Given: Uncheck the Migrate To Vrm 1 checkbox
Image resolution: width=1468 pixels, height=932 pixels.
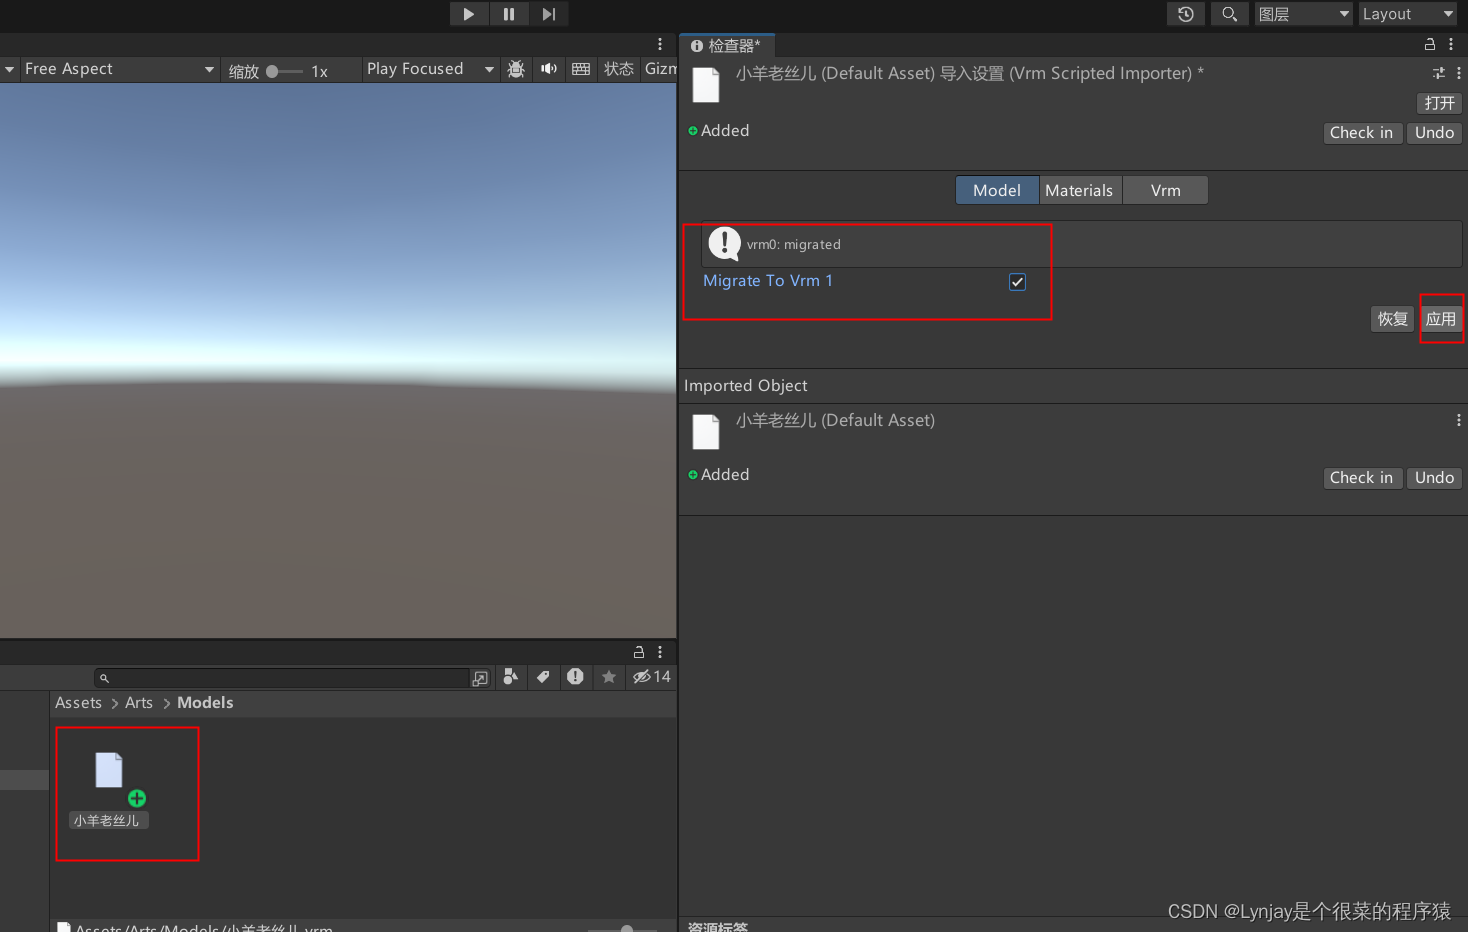Looking at the screenshot, I should click(1017, 282).
